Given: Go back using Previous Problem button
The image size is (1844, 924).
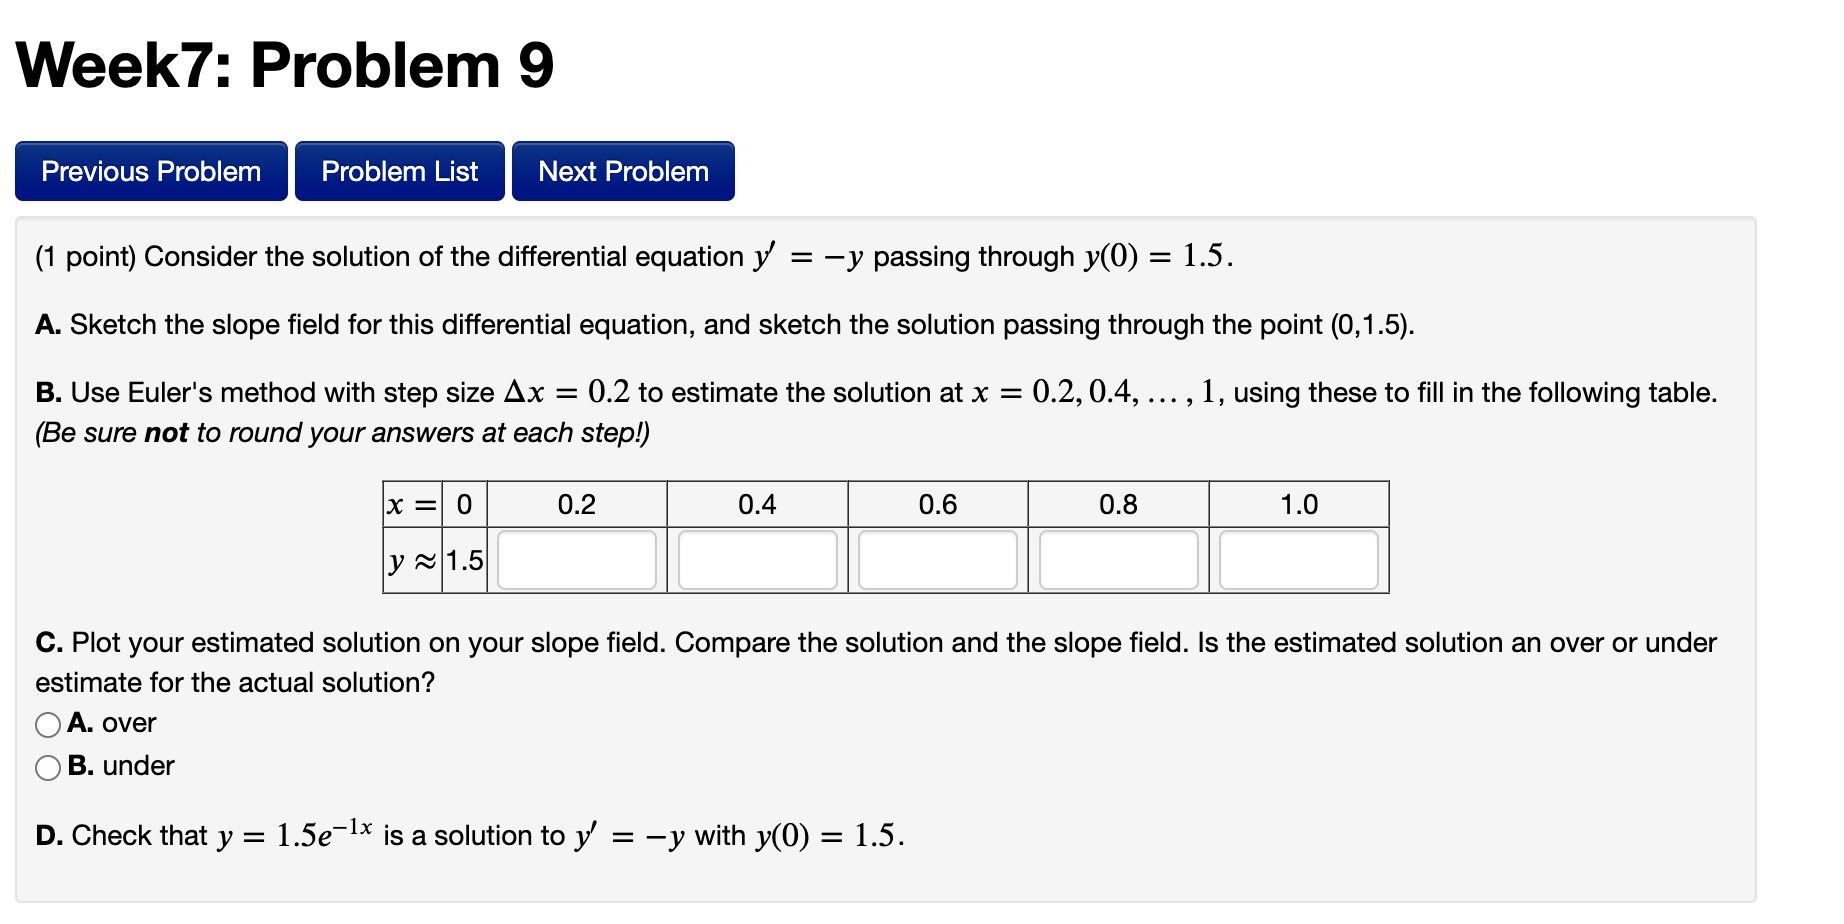Looking at the screenshot, I should tap(150, 171).
